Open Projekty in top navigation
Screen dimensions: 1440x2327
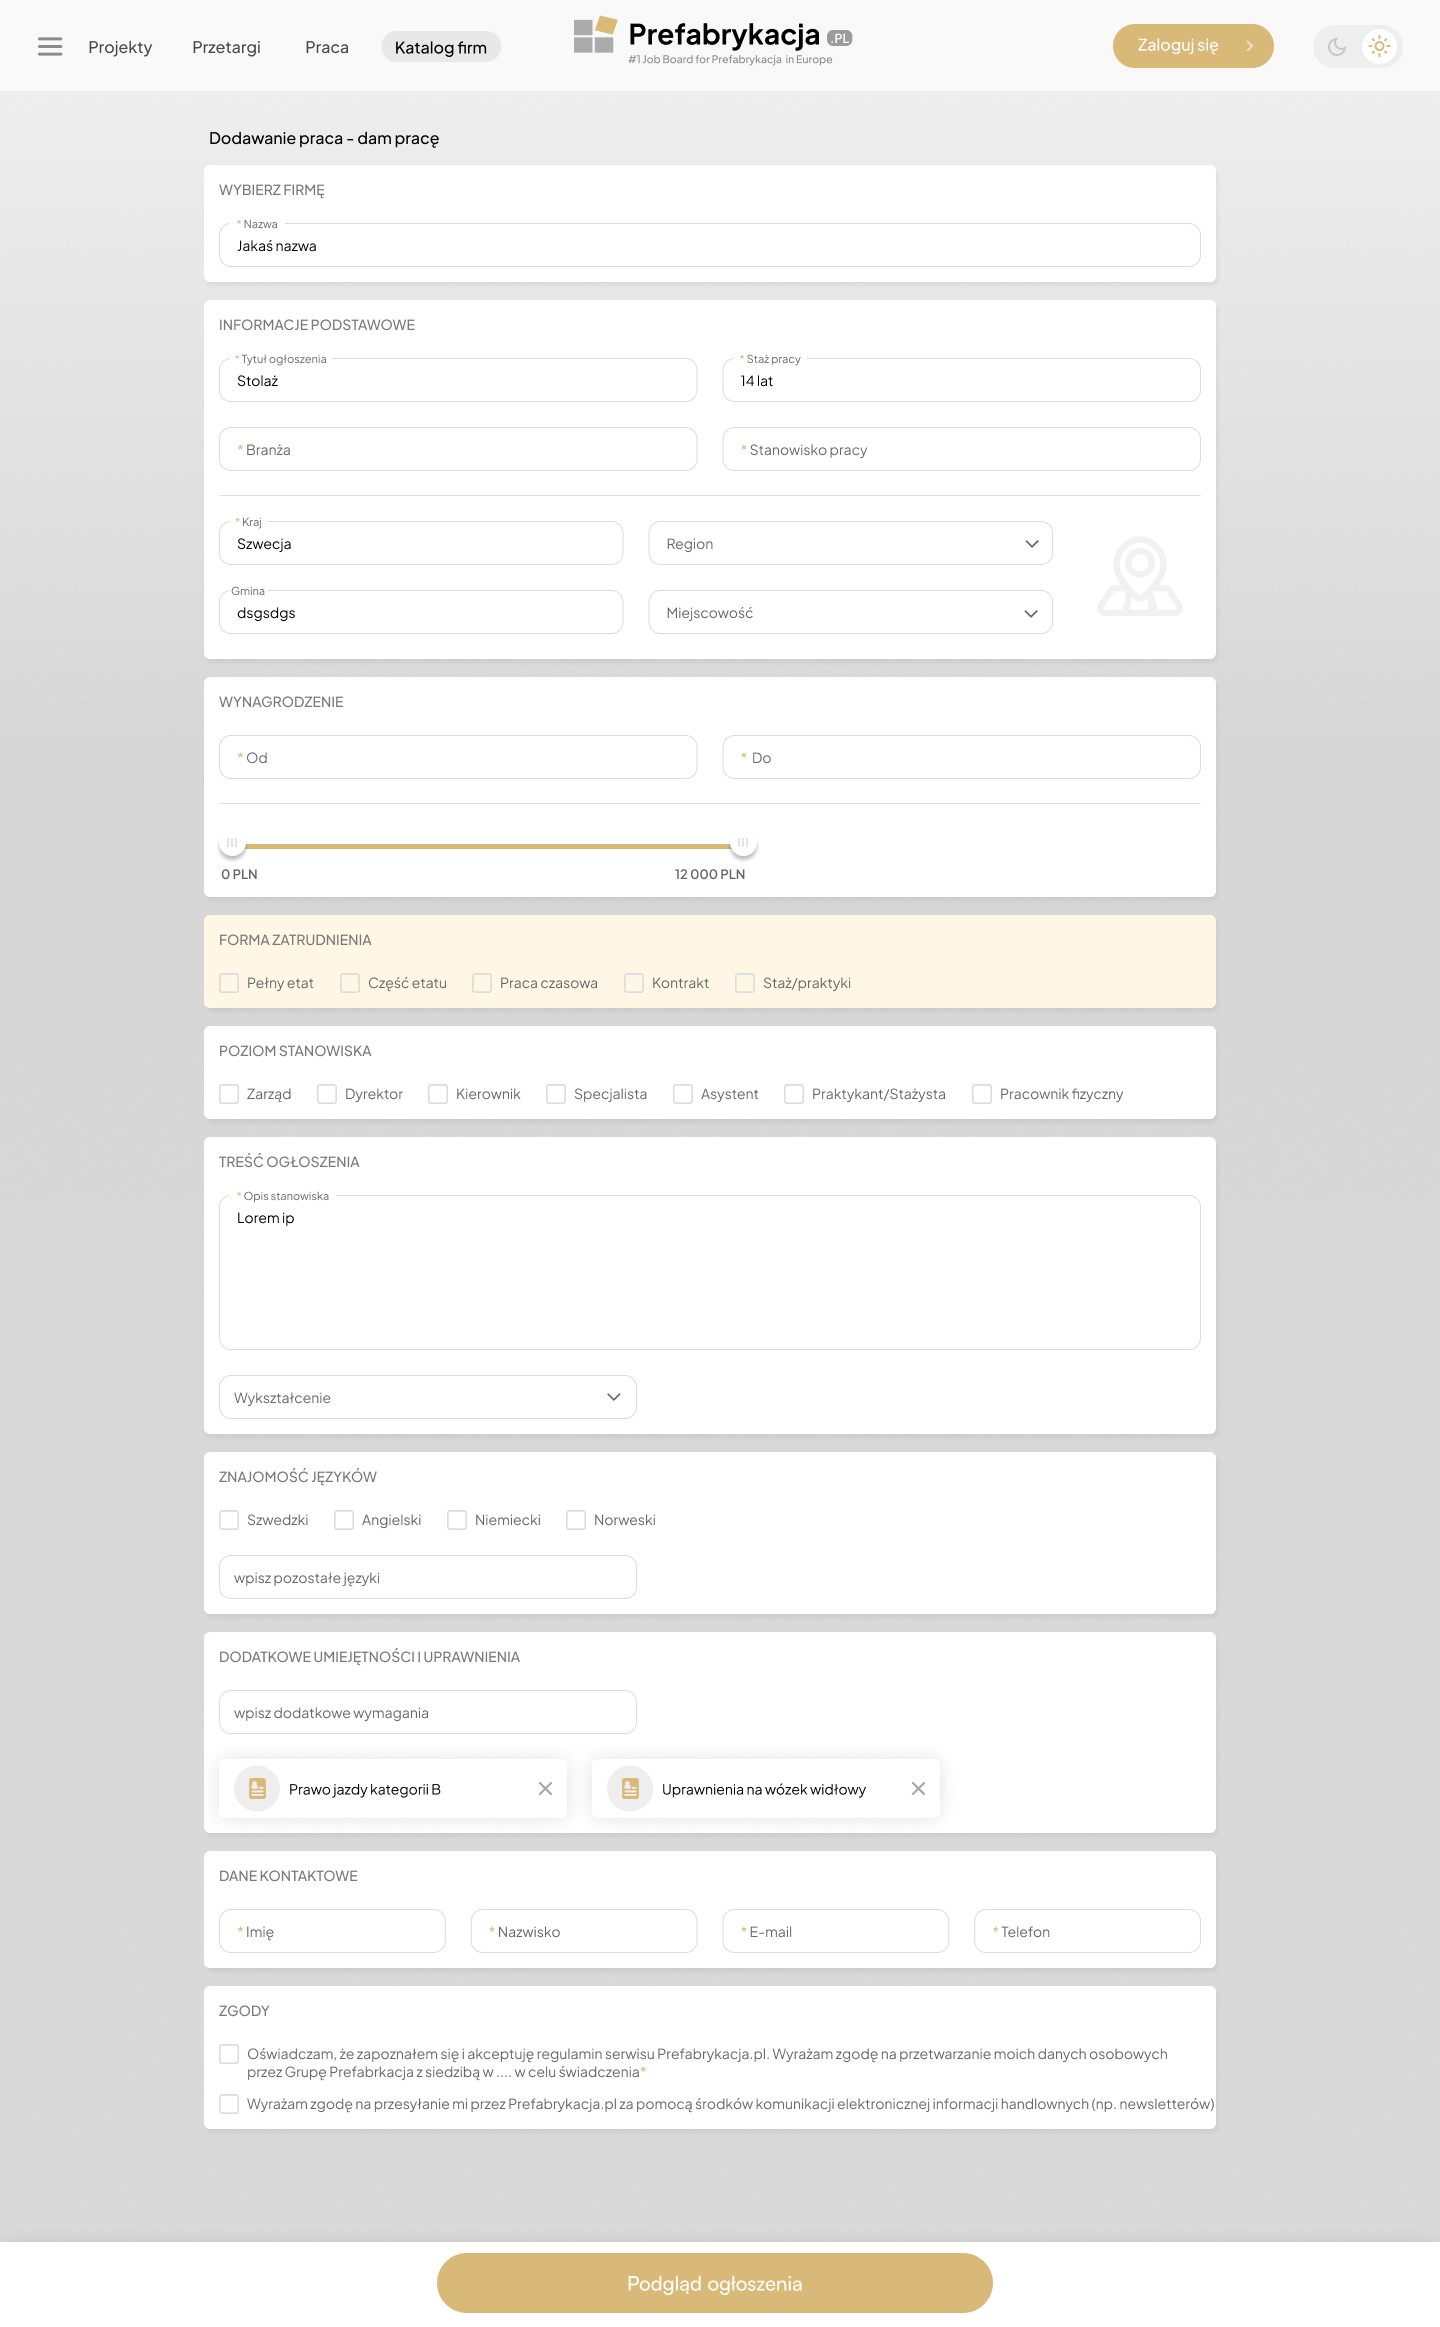(x=120, y=47)
